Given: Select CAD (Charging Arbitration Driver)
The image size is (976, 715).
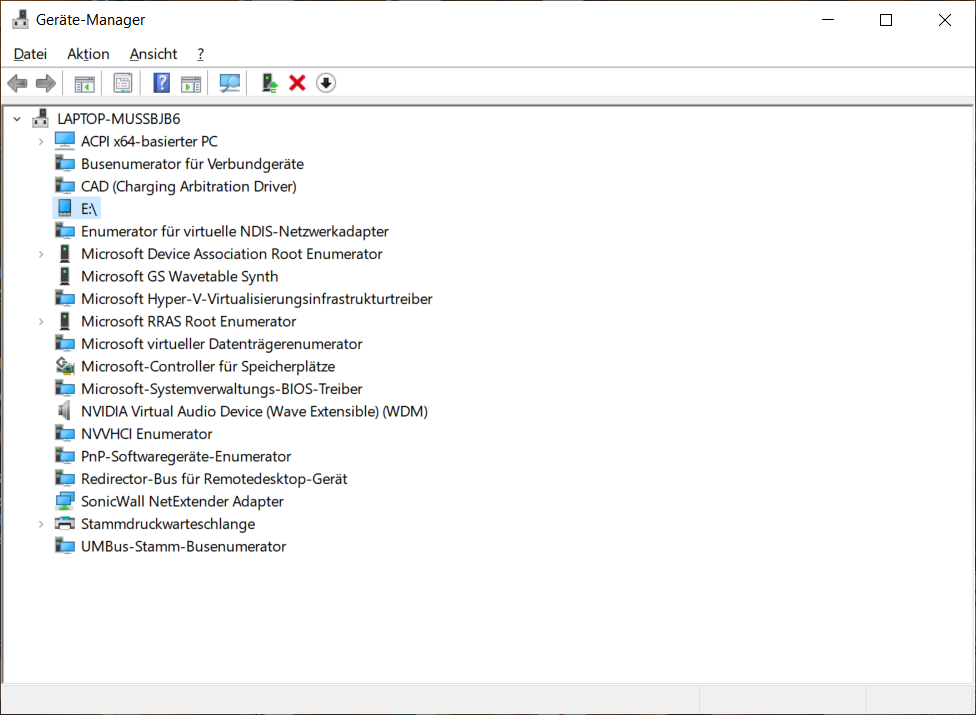Looking at the screenshot, I should point(189,186).
